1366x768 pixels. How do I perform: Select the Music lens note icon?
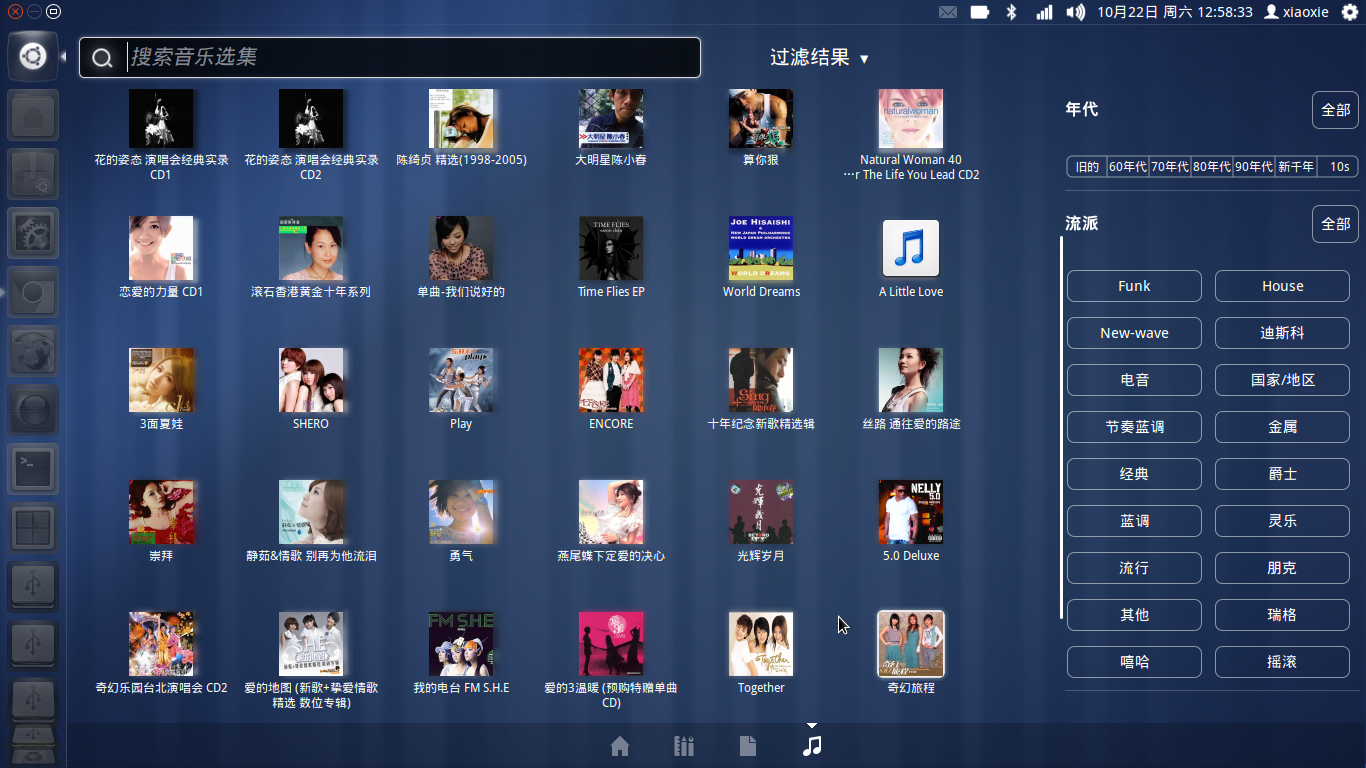click(812, 746)
